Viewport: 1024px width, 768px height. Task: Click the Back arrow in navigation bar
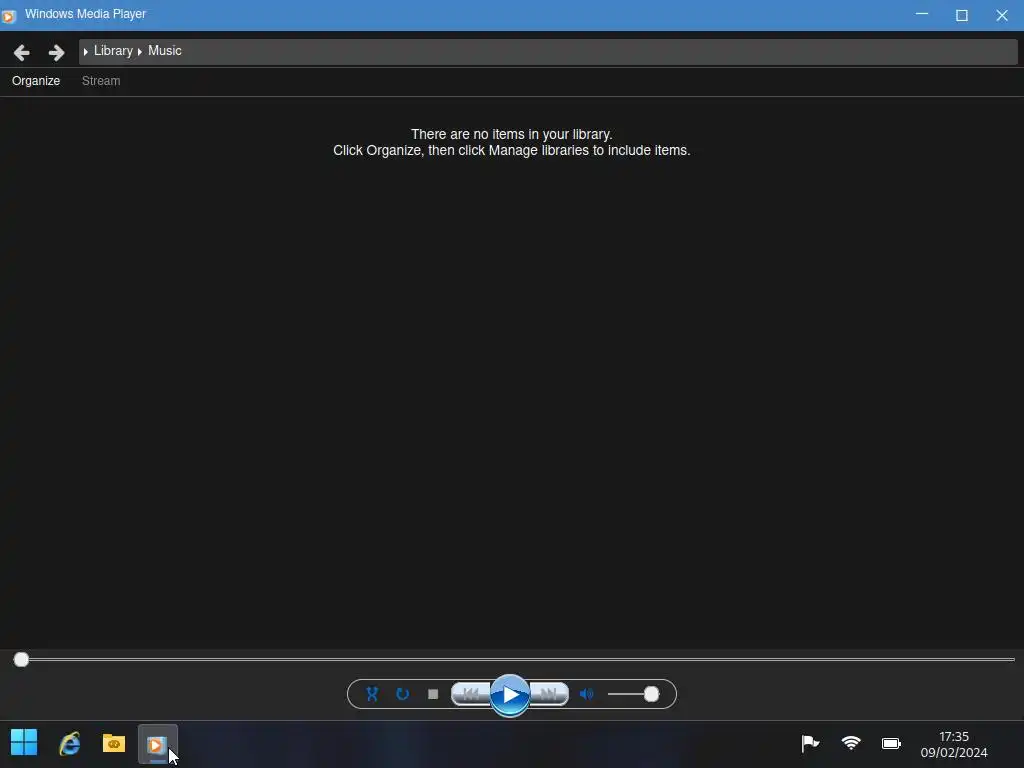[x=22, y=52]
